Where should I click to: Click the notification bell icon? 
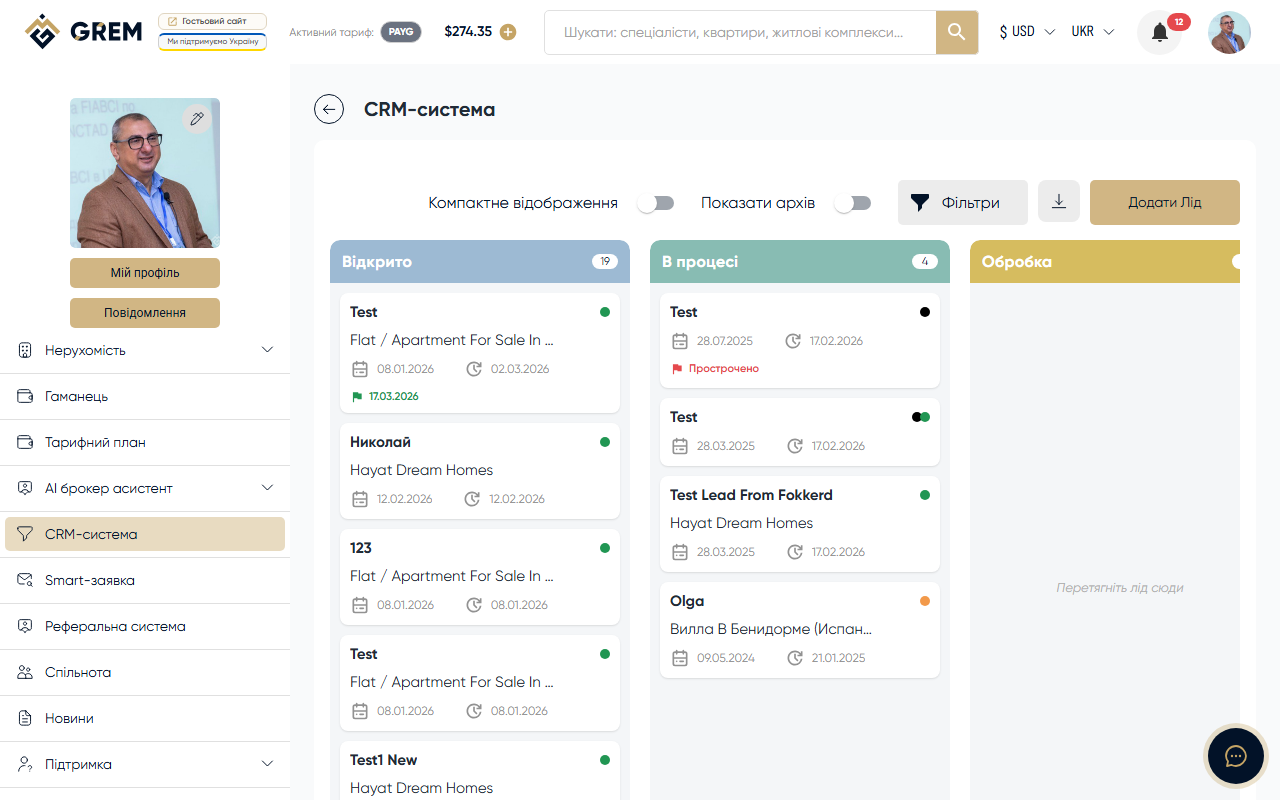(1158, 32)
